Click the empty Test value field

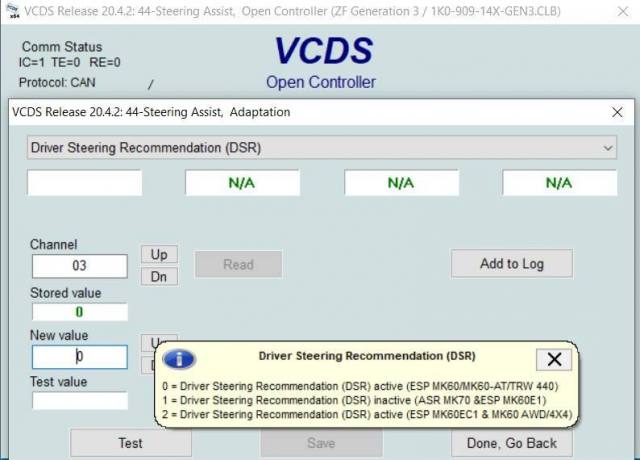pyautogui.click(x=79, y=400)
